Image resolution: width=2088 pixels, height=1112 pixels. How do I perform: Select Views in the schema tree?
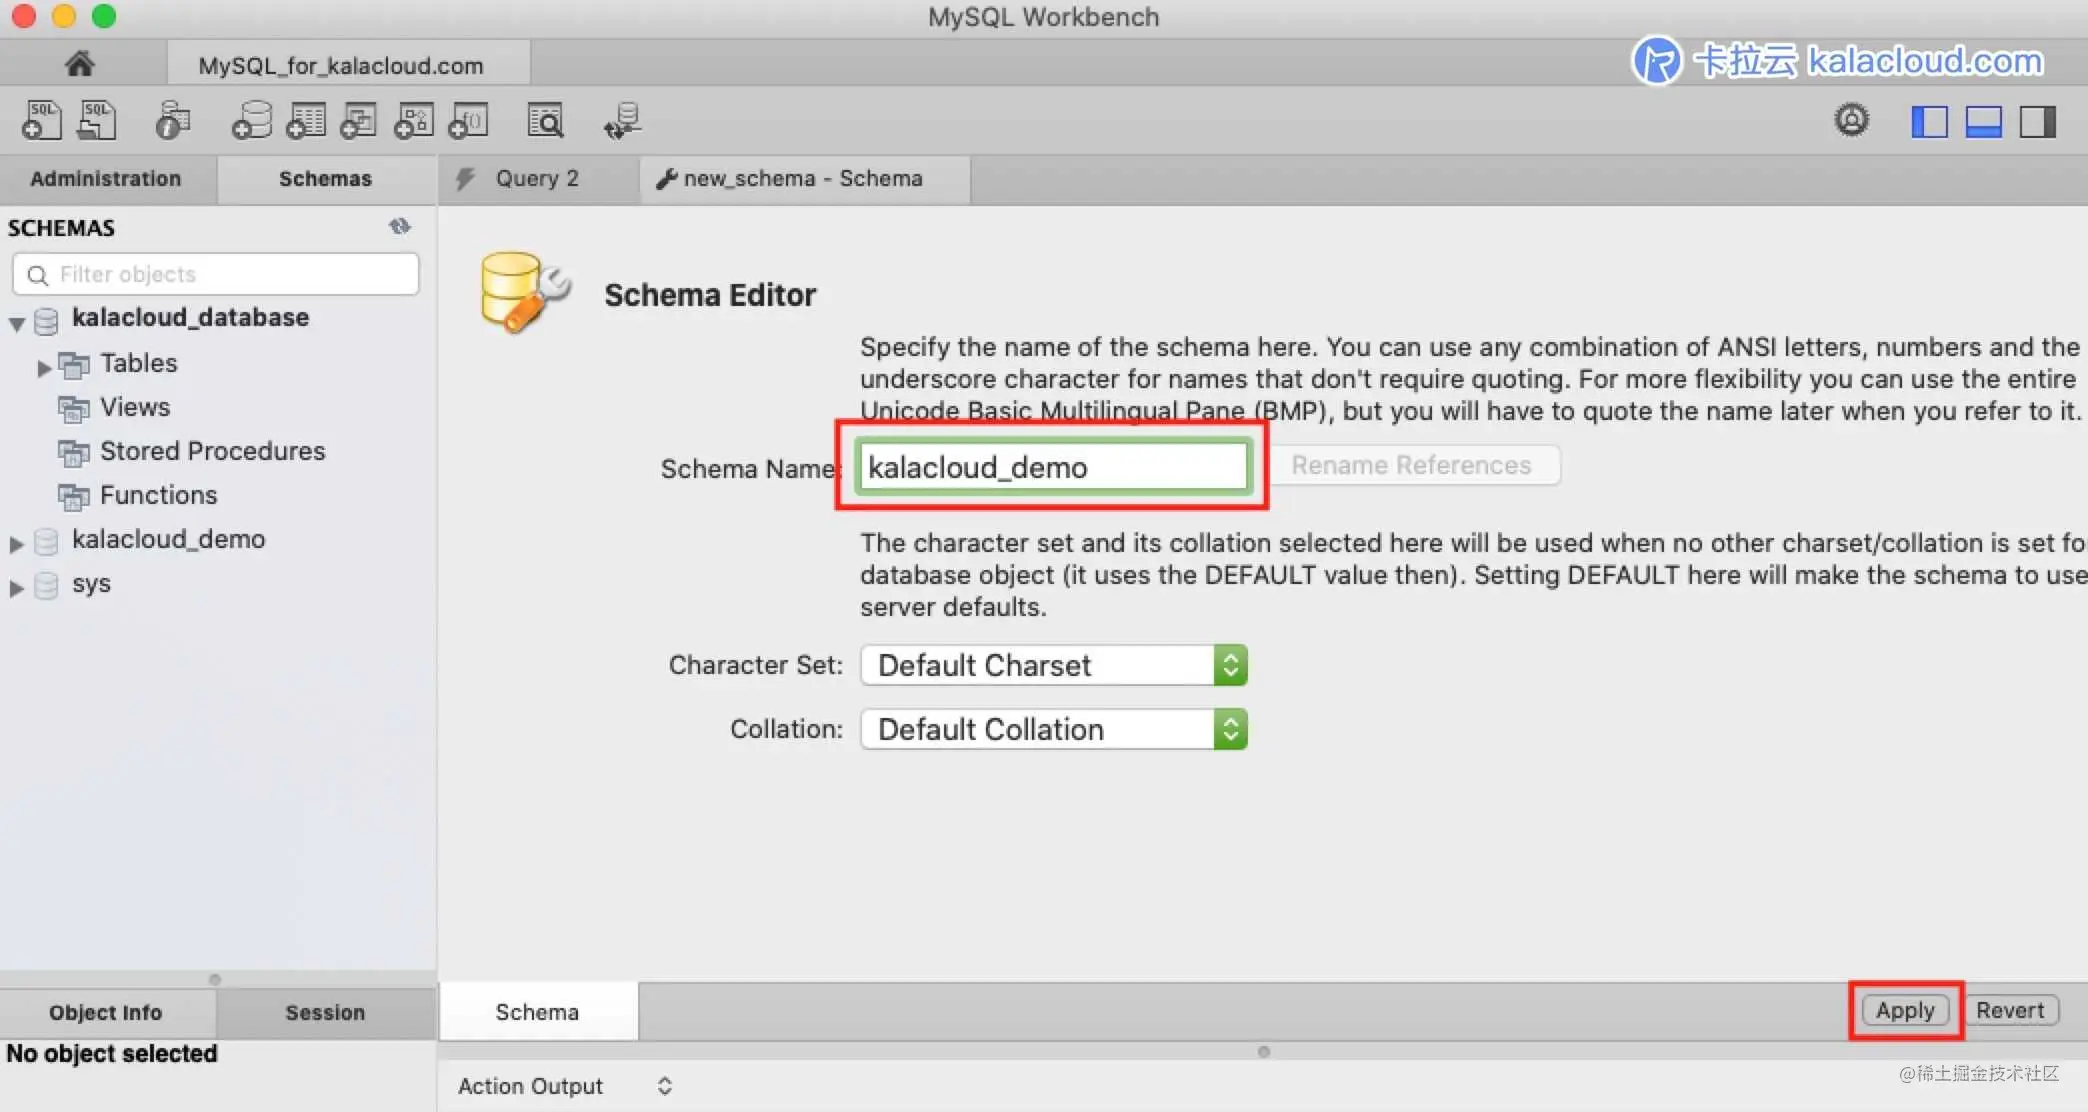[135, 407]
